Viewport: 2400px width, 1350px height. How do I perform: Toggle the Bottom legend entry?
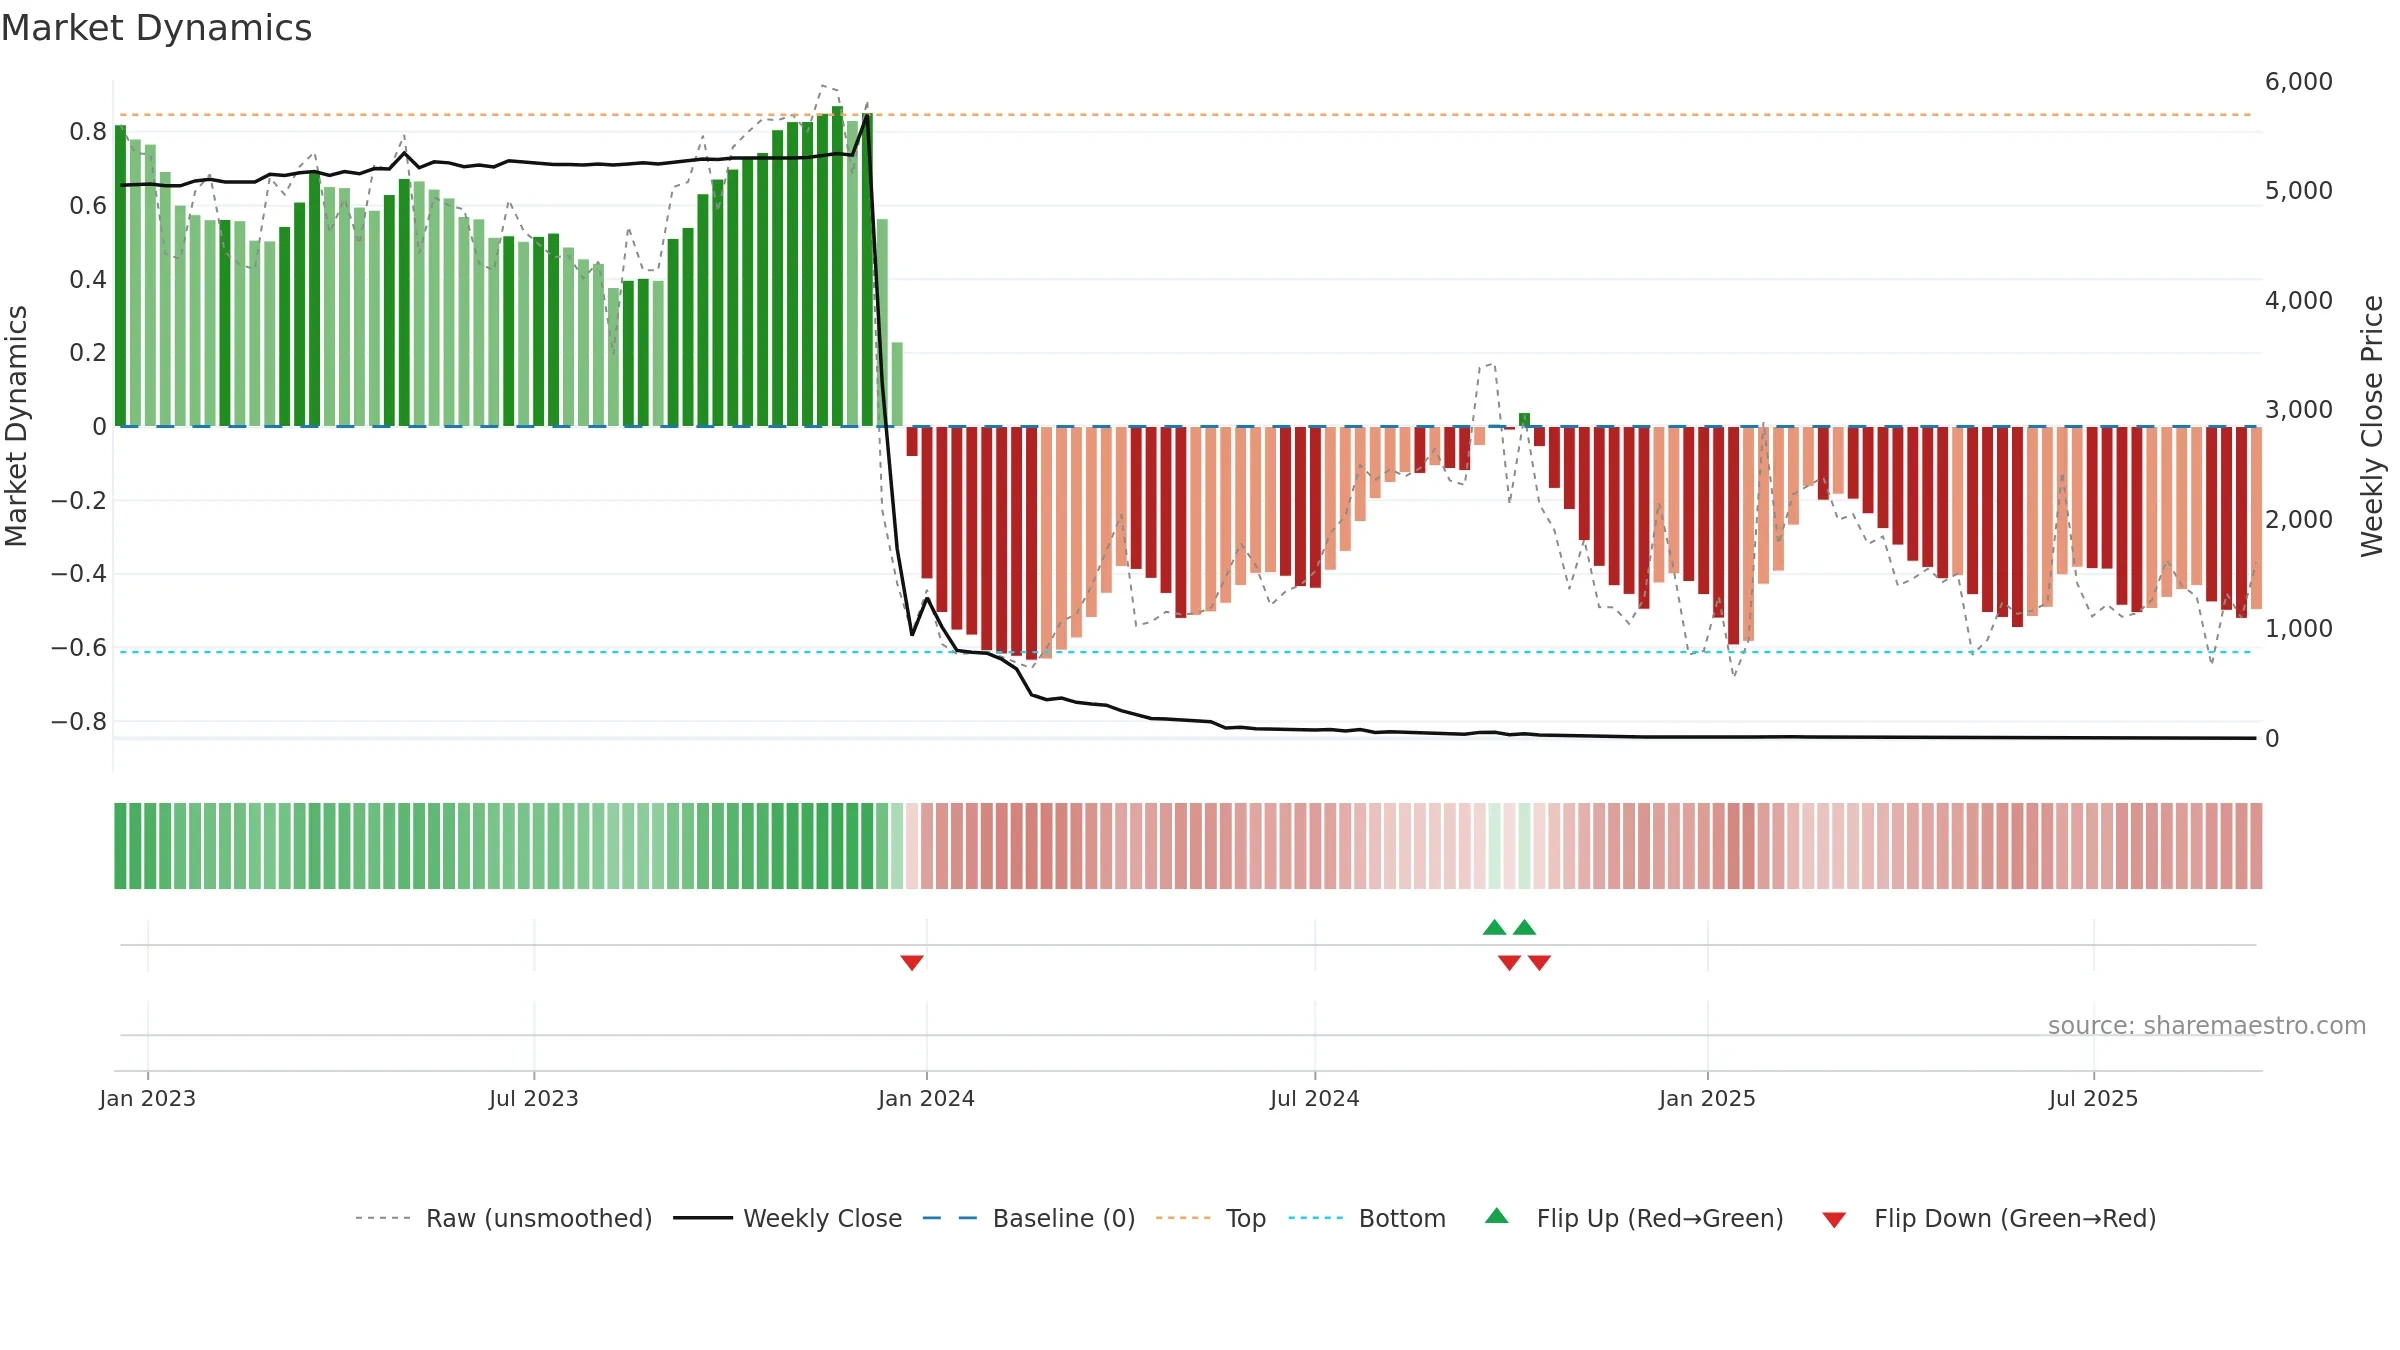point(1367,1218)
